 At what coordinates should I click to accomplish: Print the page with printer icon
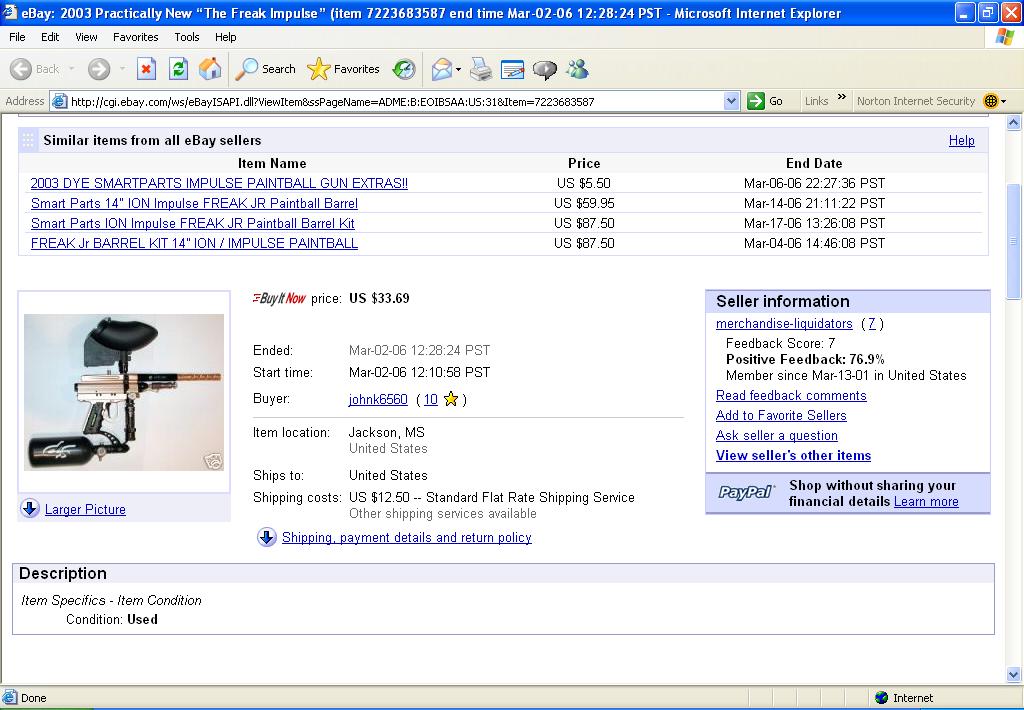pyautogui.click(x=481, y=69)
